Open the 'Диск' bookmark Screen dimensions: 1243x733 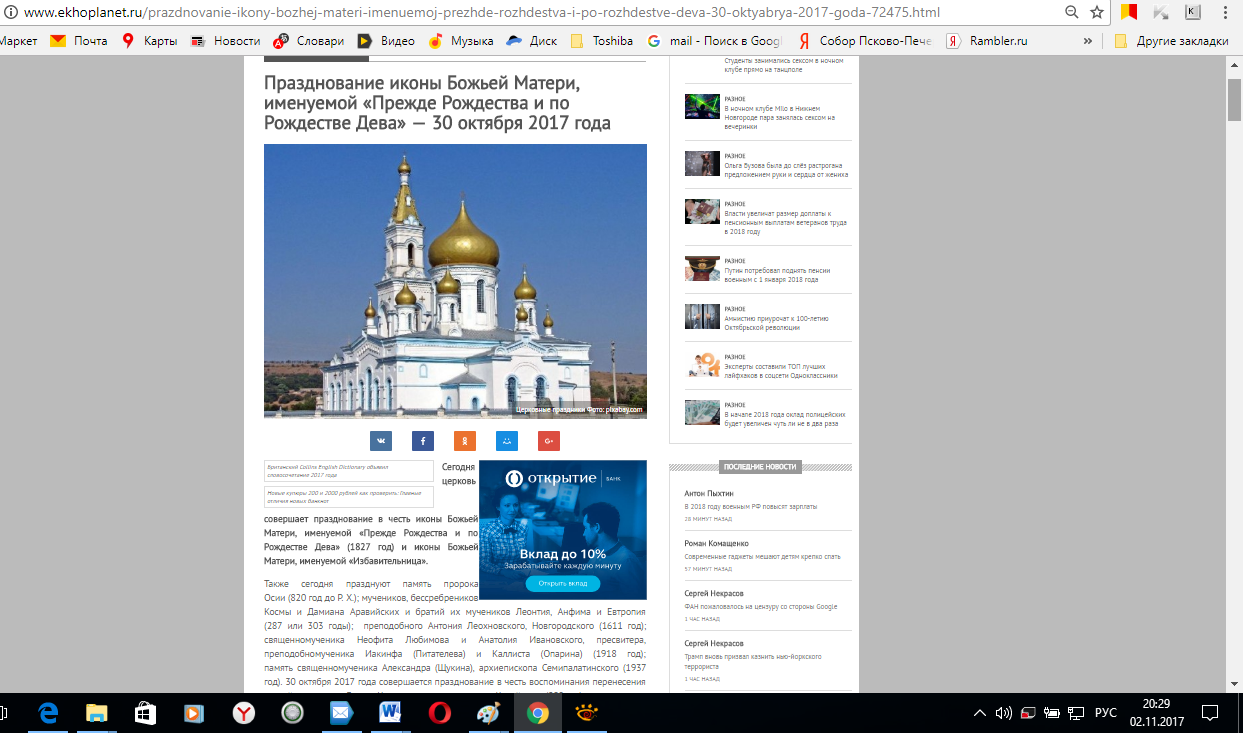[531, 41]
